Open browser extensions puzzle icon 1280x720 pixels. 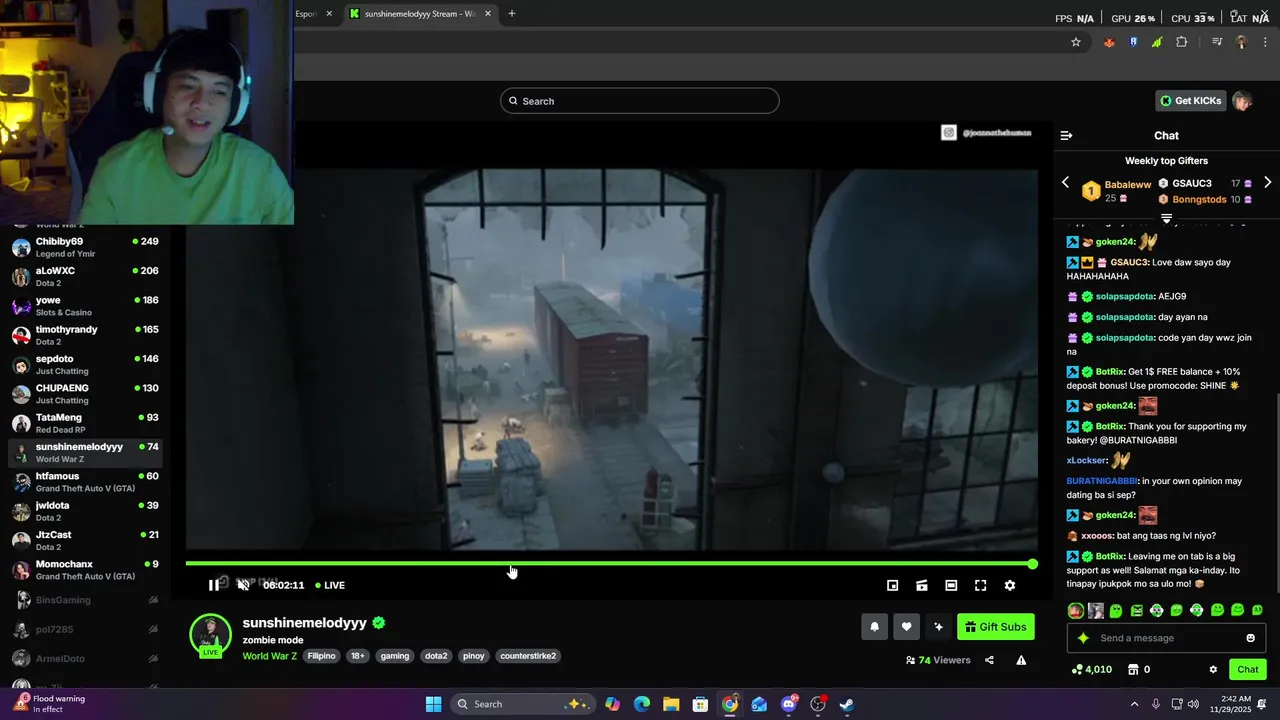click(1182, 42)
